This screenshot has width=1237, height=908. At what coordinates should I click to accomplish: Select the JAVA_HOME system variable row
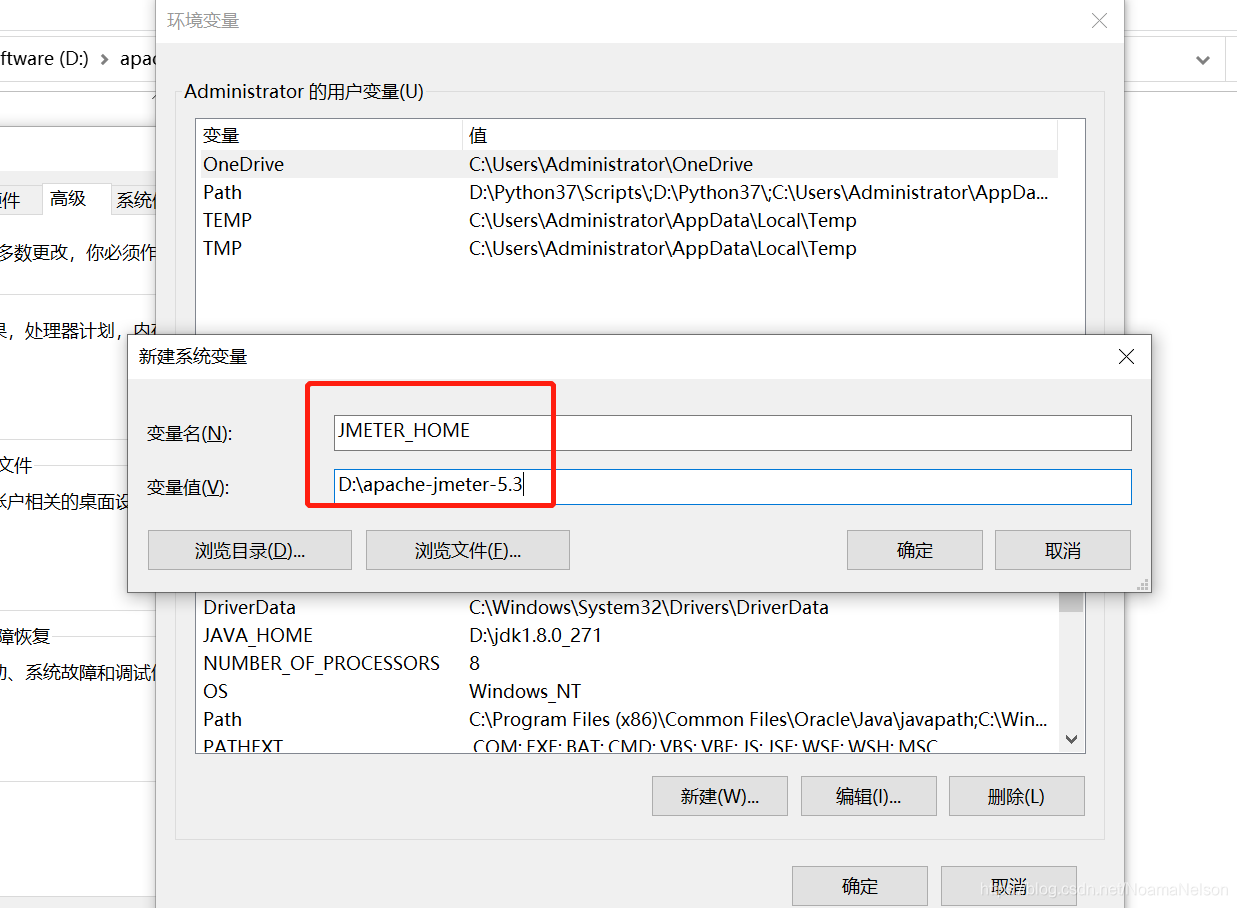[x=628, y=635]
